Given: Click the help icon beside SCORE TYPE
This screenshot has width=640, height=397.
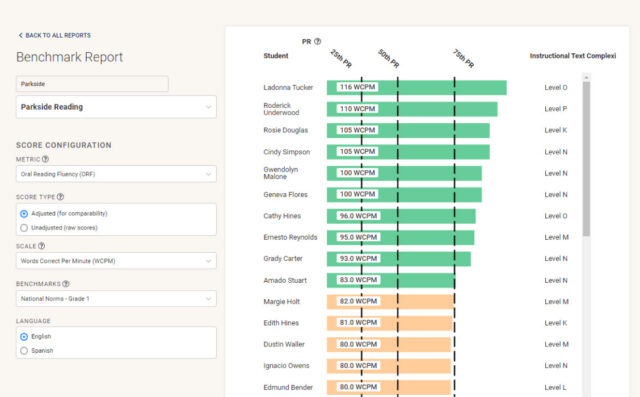Looking at the screenshot, I should [60, 197].
